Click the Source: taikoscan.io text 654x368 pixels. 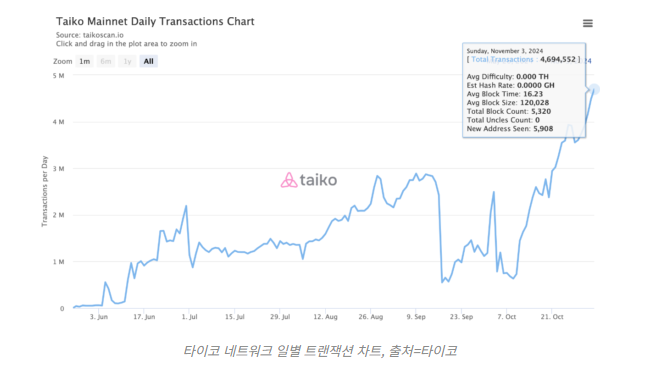(x=90, y=35)
